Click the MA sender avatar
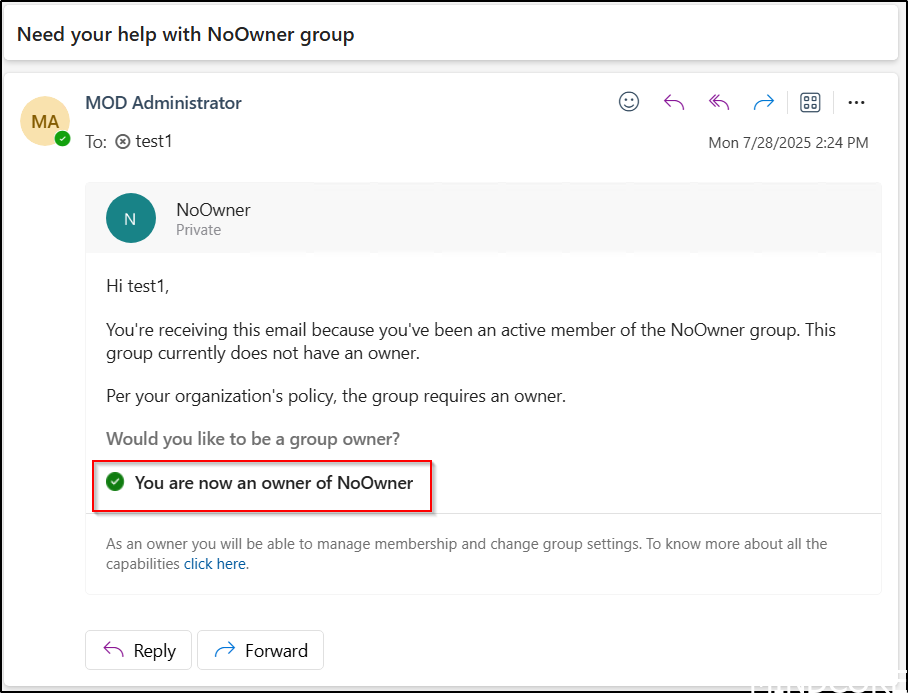The height and width of the screenshot is (693, 908). [x=45, y=121]
